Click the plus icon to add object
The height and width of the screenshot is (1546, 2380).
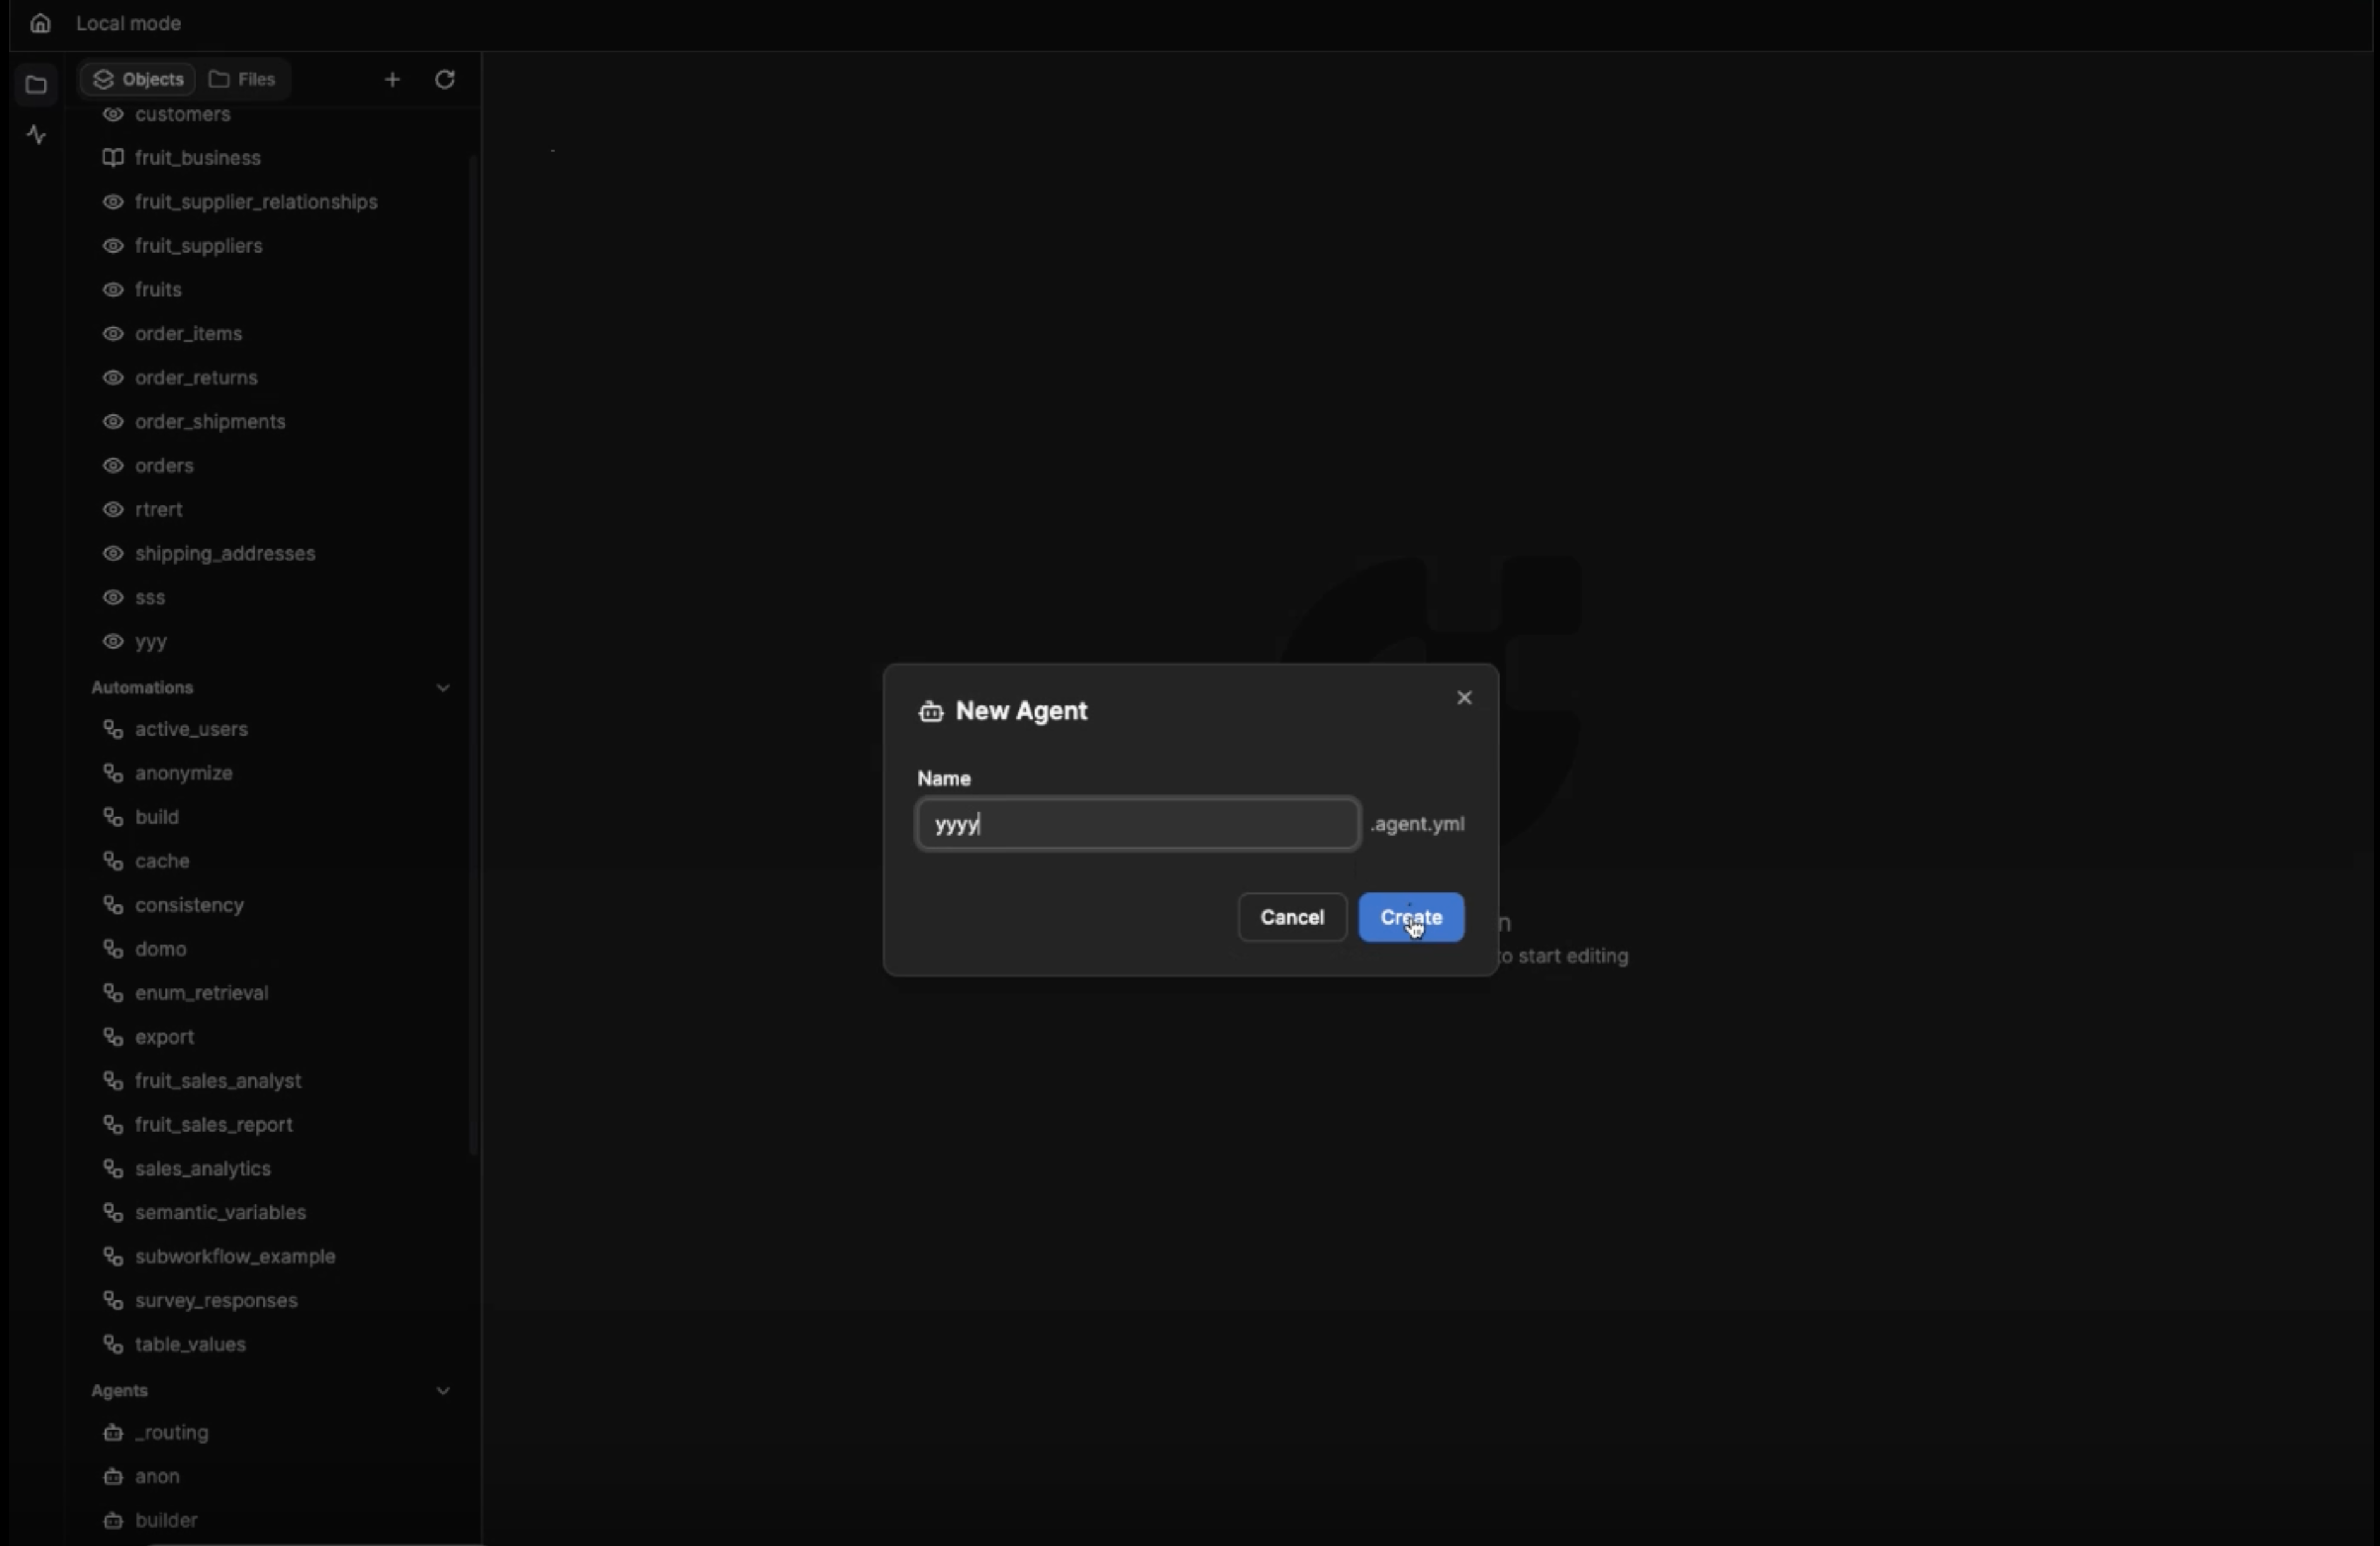pyautogui.click(x=392, y=79)
